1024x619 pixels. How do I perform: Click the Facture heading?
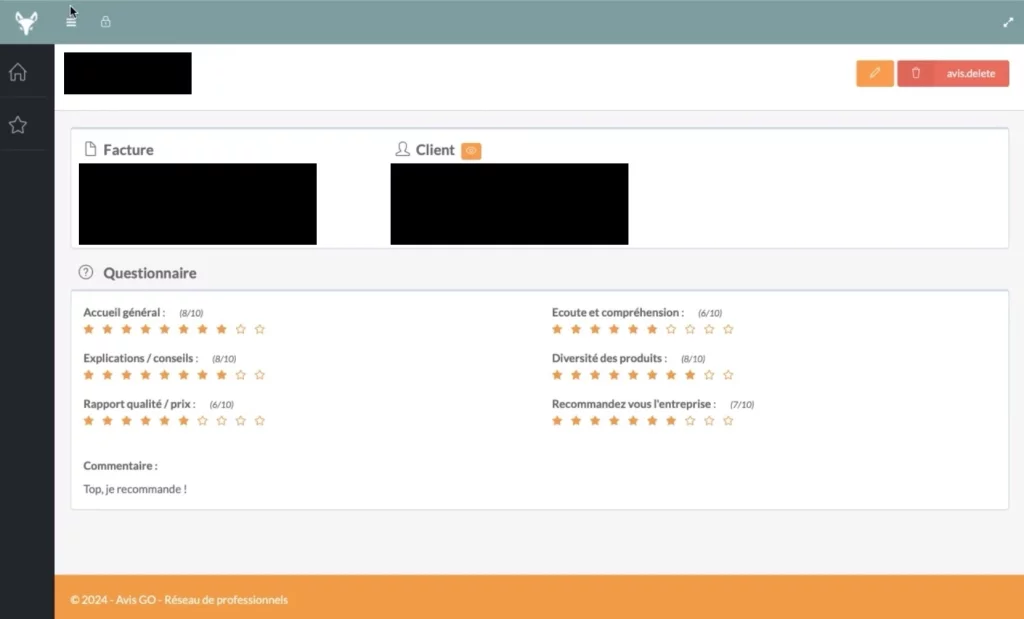click(x=129, y=150)
